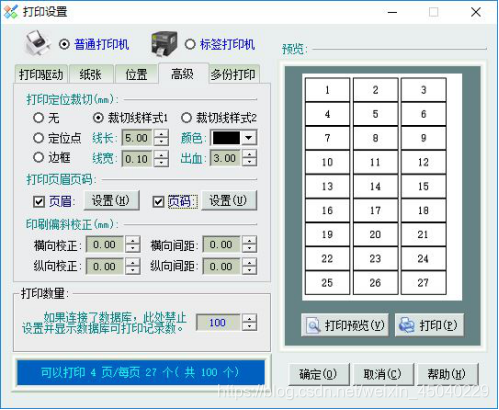Click the 取消(C) cancel button

383,374
